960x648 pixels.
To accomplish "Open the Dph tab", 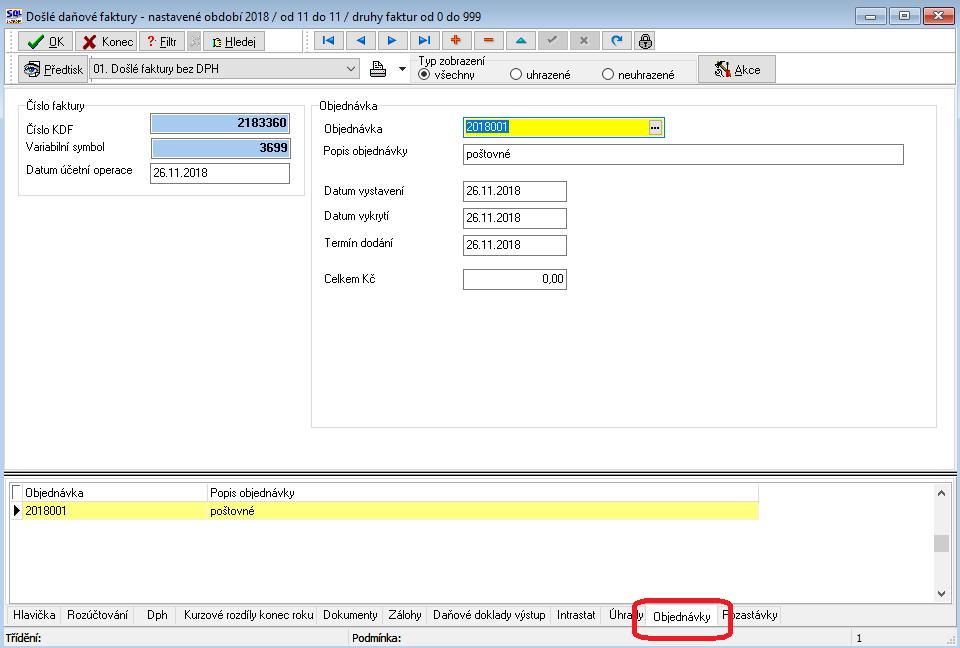I will point(157,614).
